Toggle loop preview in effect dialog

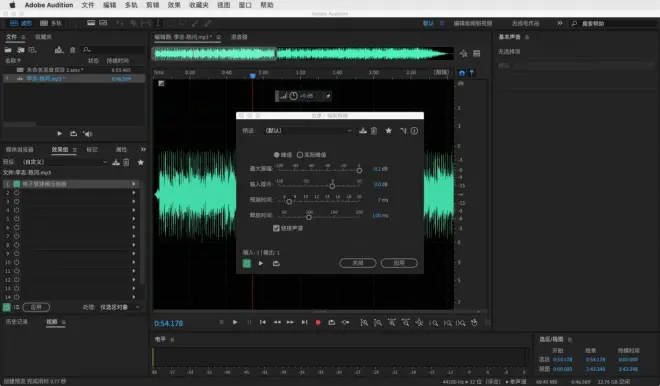point(276,264)
